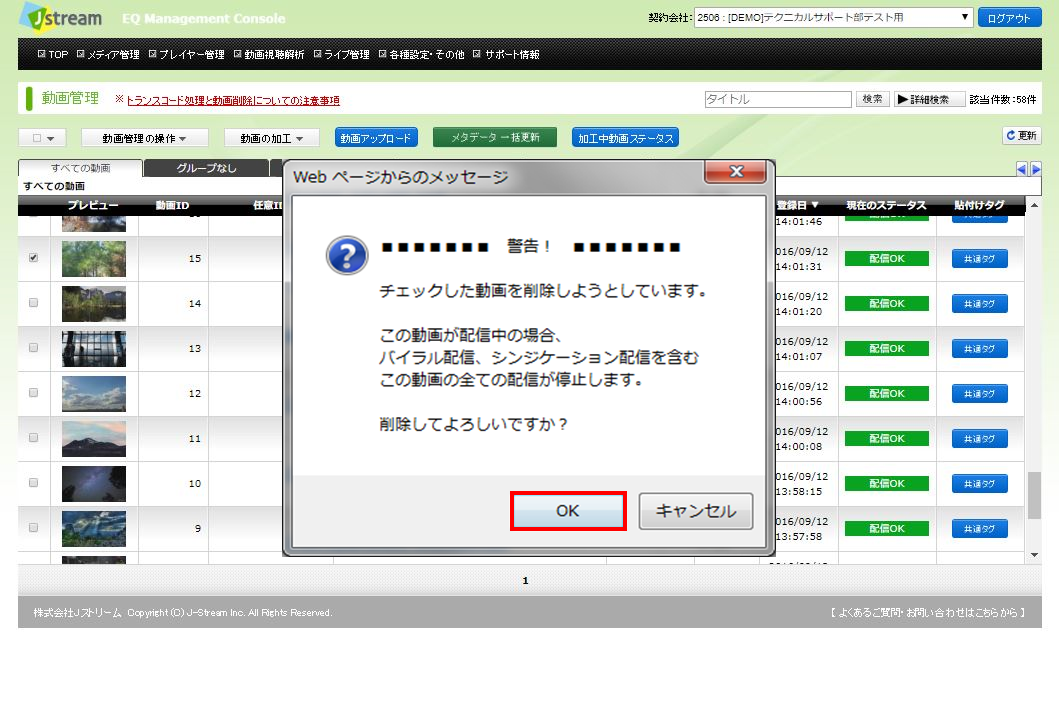Go to next page with right arrow icon
The height and width of the screenshot is (717, 1059).
coord(1036,169)
